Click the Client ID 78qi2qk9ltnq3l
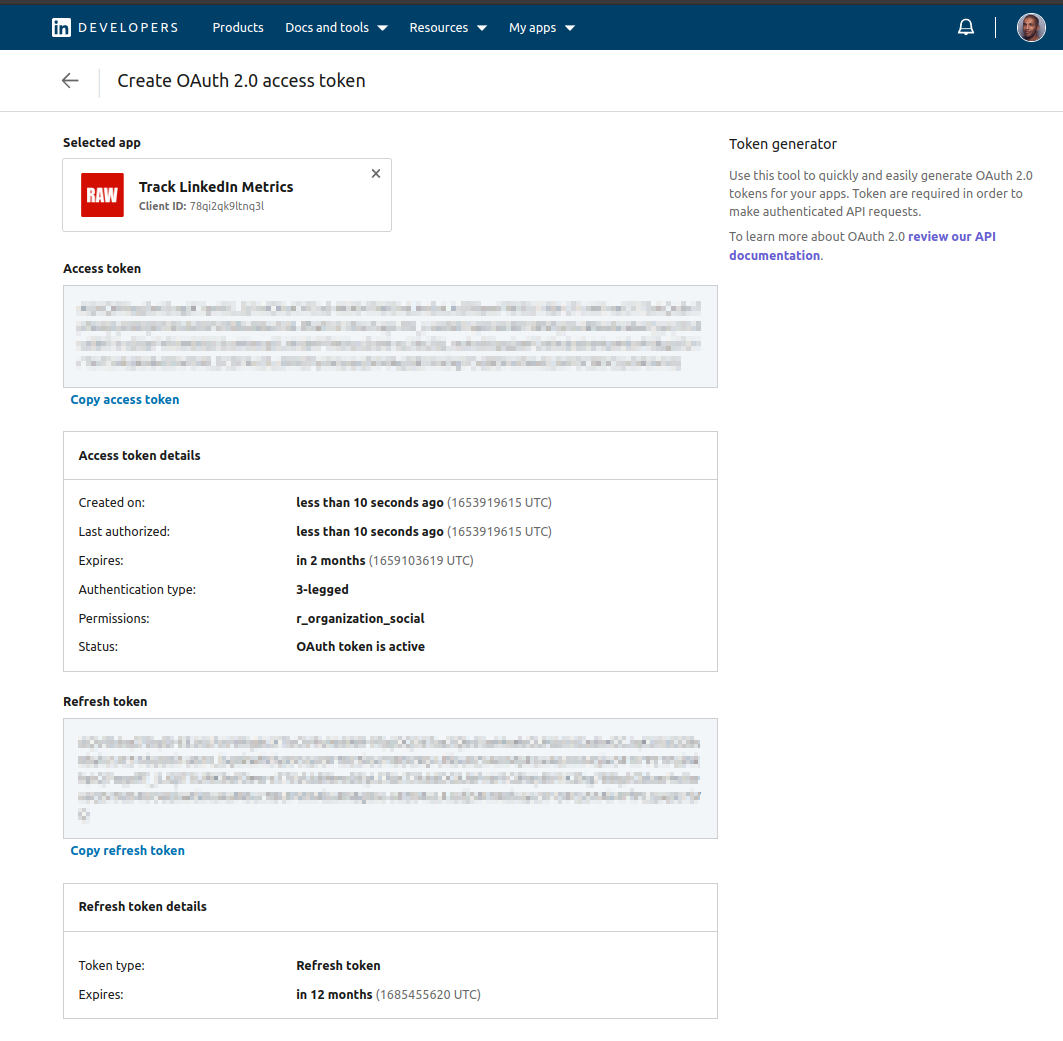The image size is (1063, 1041). [x=201, y=206]
